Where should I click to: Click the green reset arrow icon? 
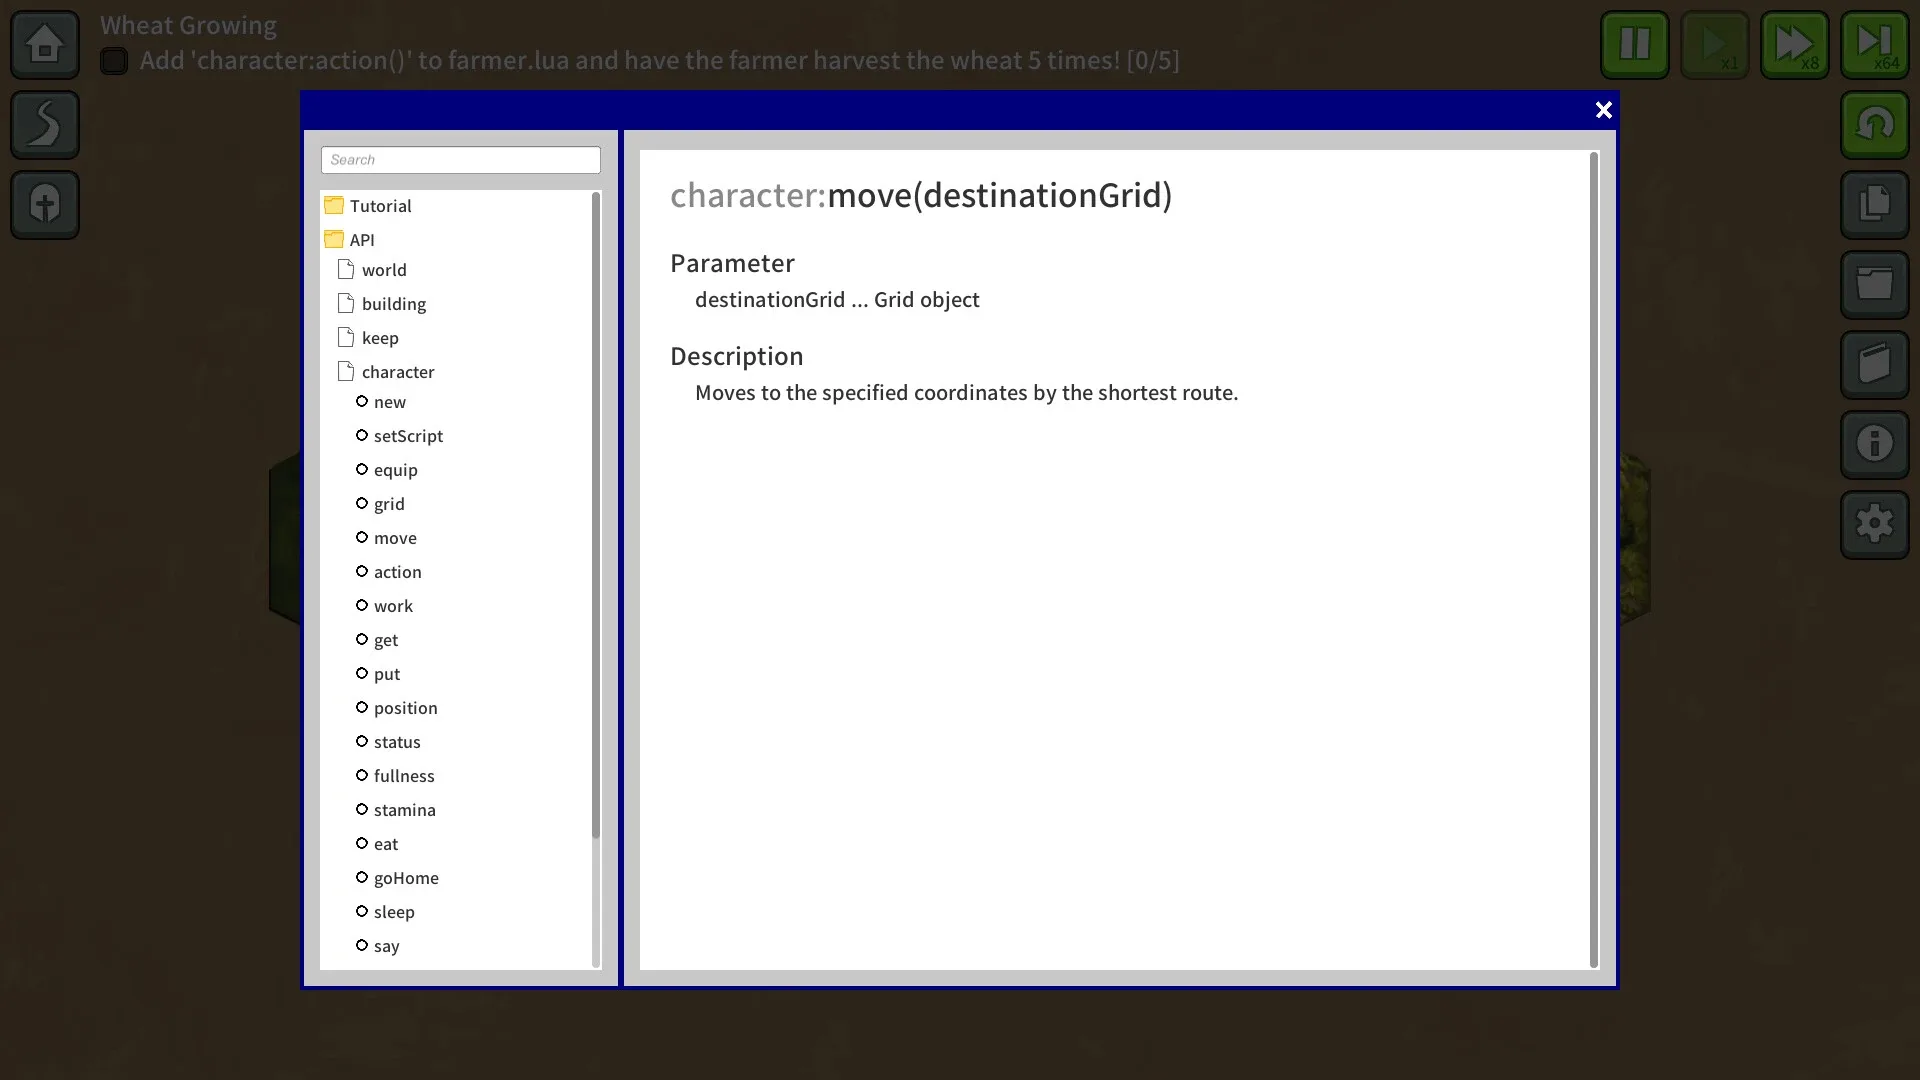point(1874,124)
